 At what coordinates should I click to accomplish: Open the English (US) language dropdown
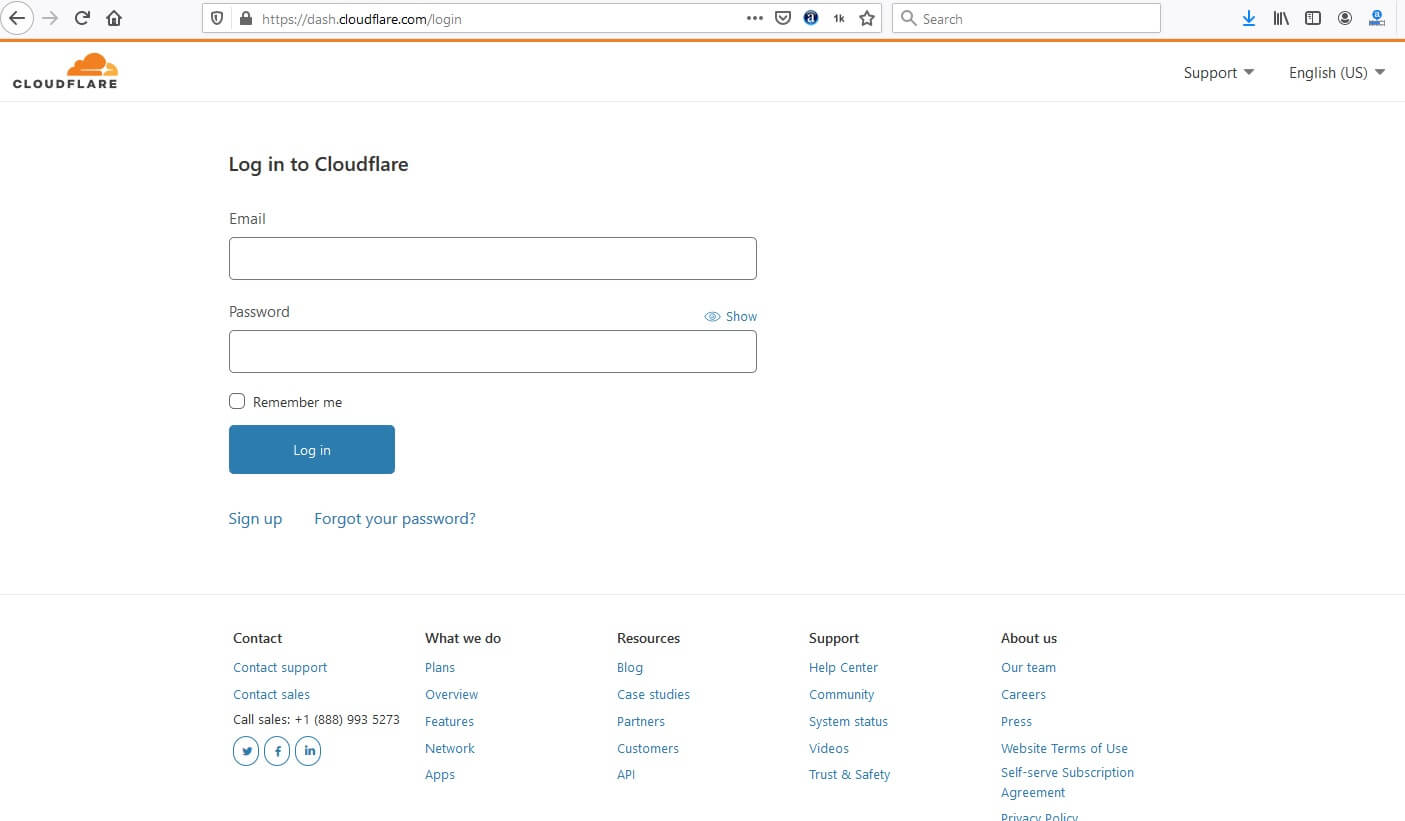point(1337,72)
